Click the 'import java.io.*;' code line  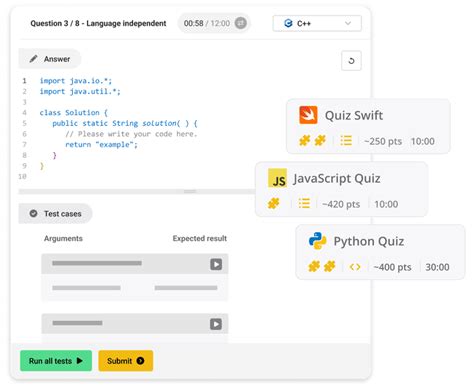[76, 81]
